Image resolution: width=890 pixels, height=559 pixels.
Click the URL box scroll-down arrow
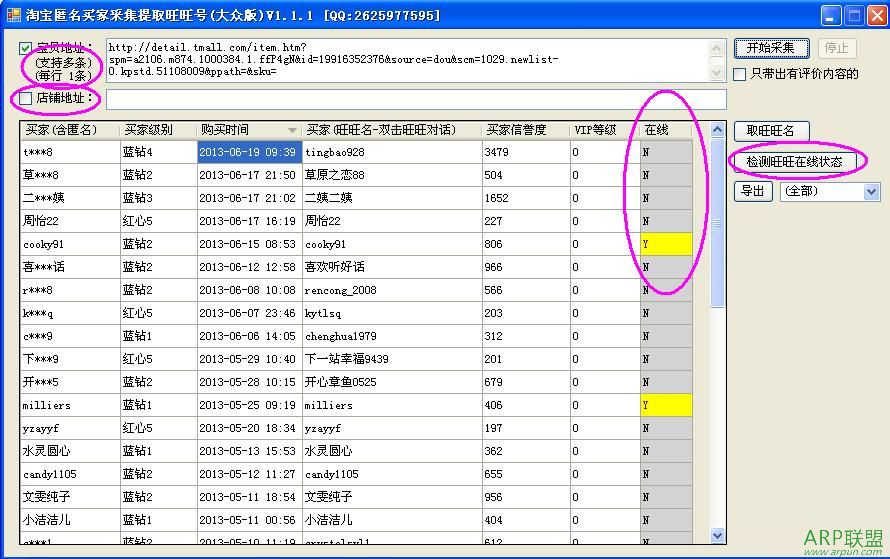click(x=717, y=72)
